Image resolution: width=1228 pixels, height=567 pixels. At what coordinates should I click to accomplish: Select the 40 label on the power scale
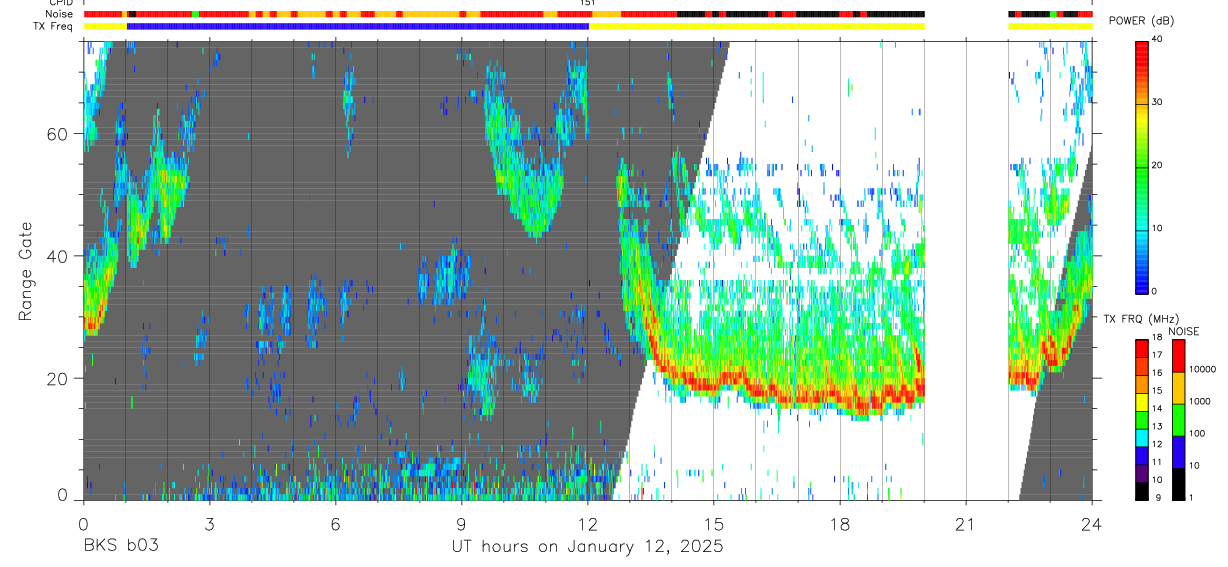pyautogui.click(x=1159, y=39)
